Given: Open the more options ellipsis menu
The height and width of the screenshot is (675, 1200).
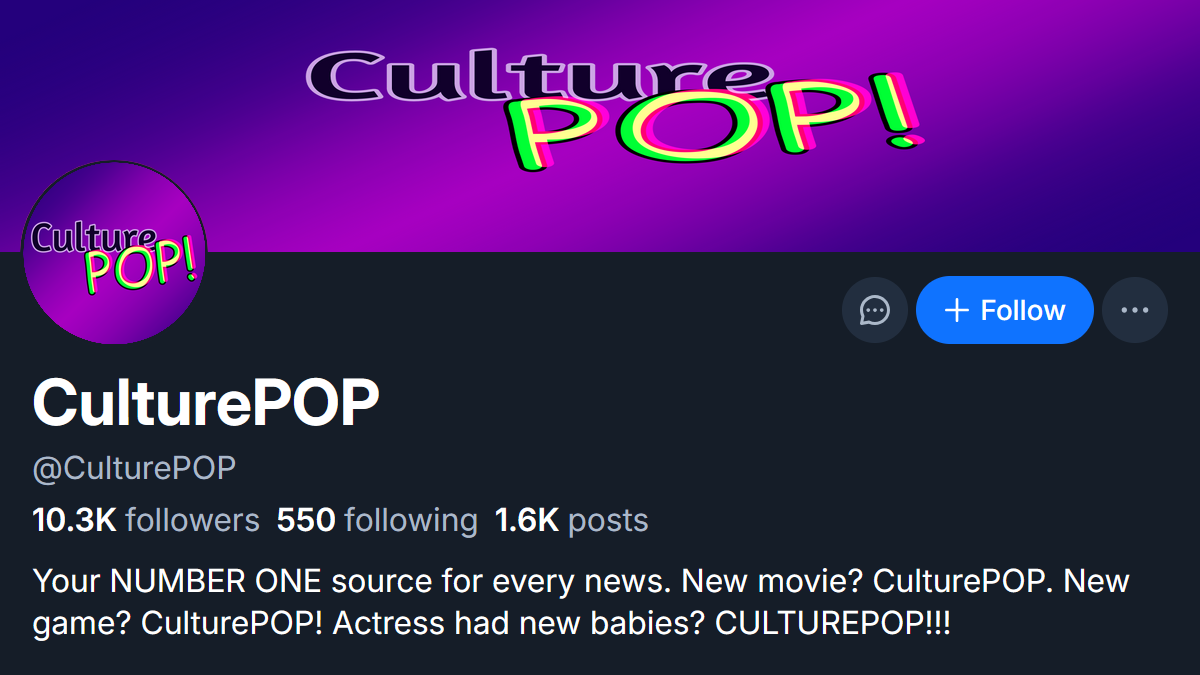Looking at the screenshot, I should point(1135,310).
